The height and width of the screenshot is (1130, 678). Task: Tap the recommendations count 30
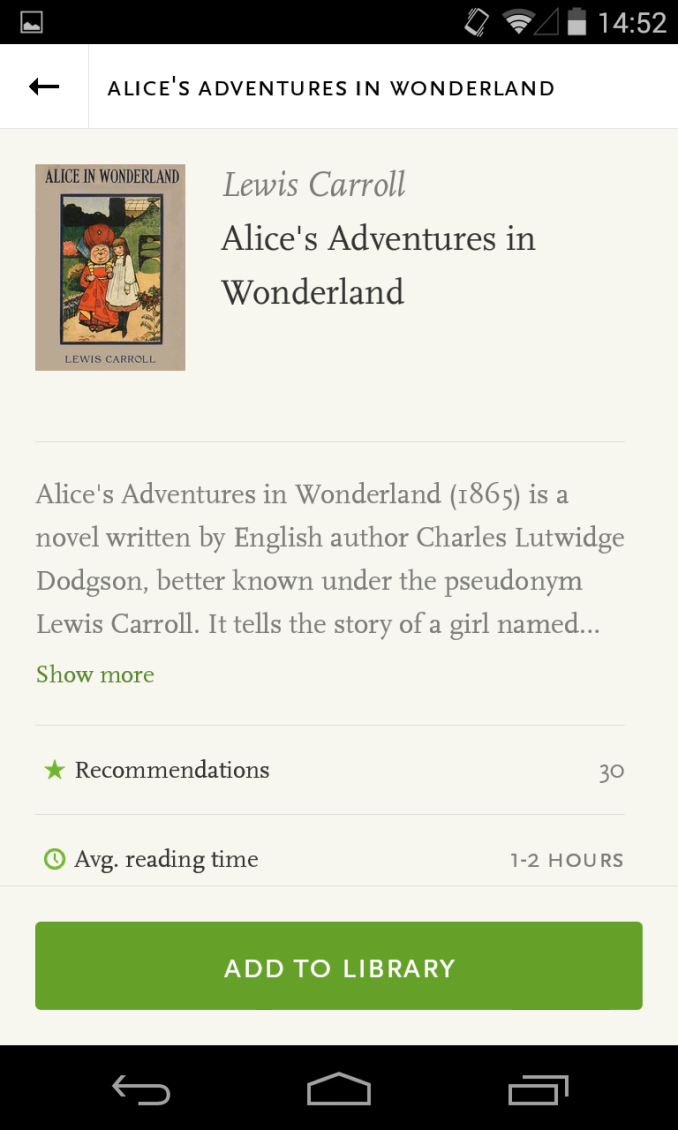(x=611, y=772)
